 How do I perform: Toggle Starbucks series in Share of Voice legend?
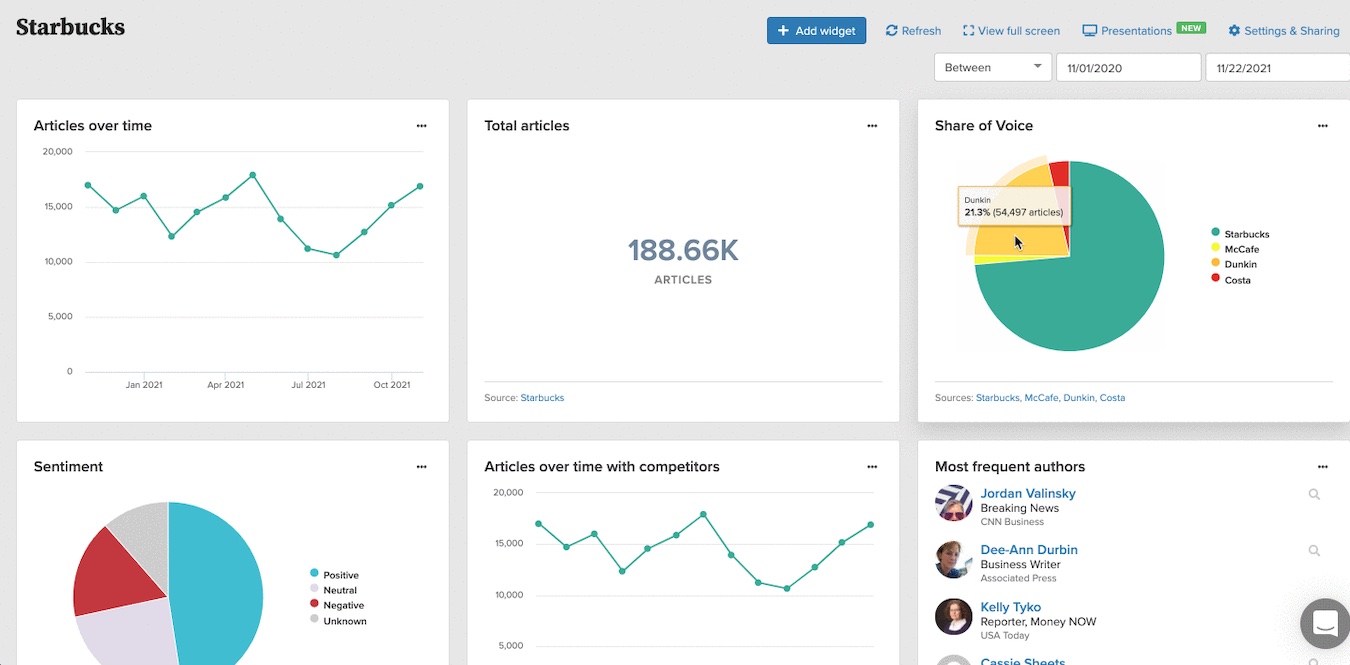click(x=1245, y=234)
